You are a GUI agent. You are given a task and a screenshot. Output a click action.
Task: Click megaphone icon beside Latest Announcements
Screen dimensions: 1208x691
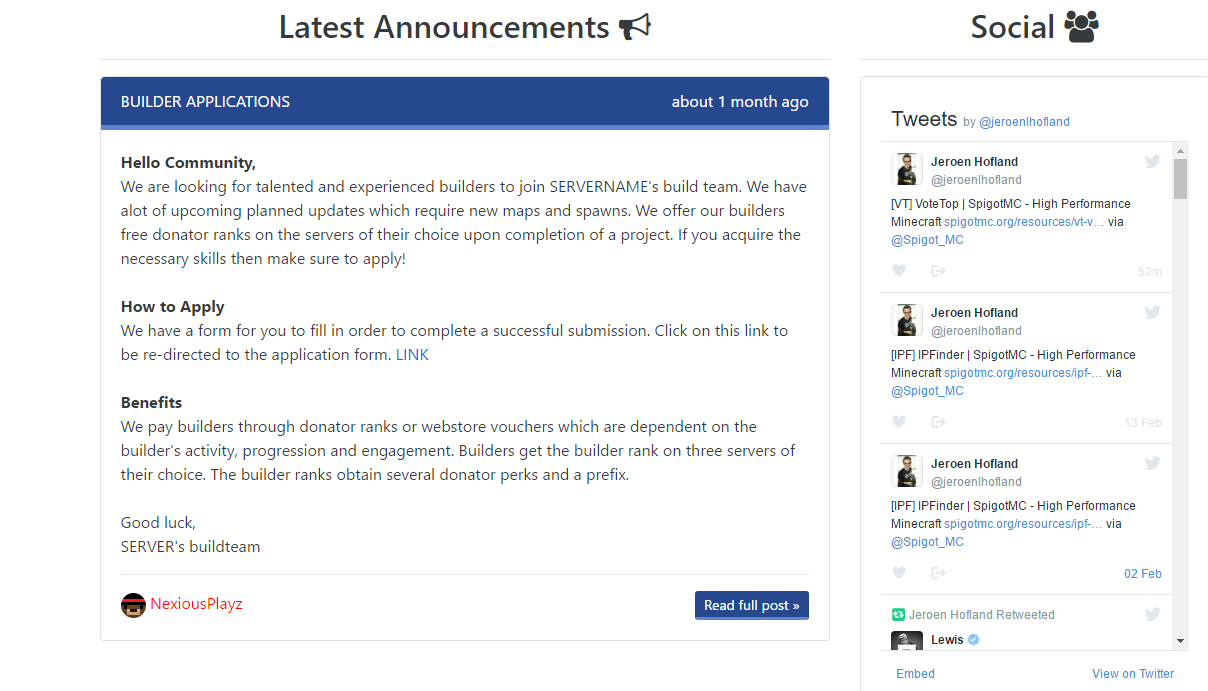634,27
